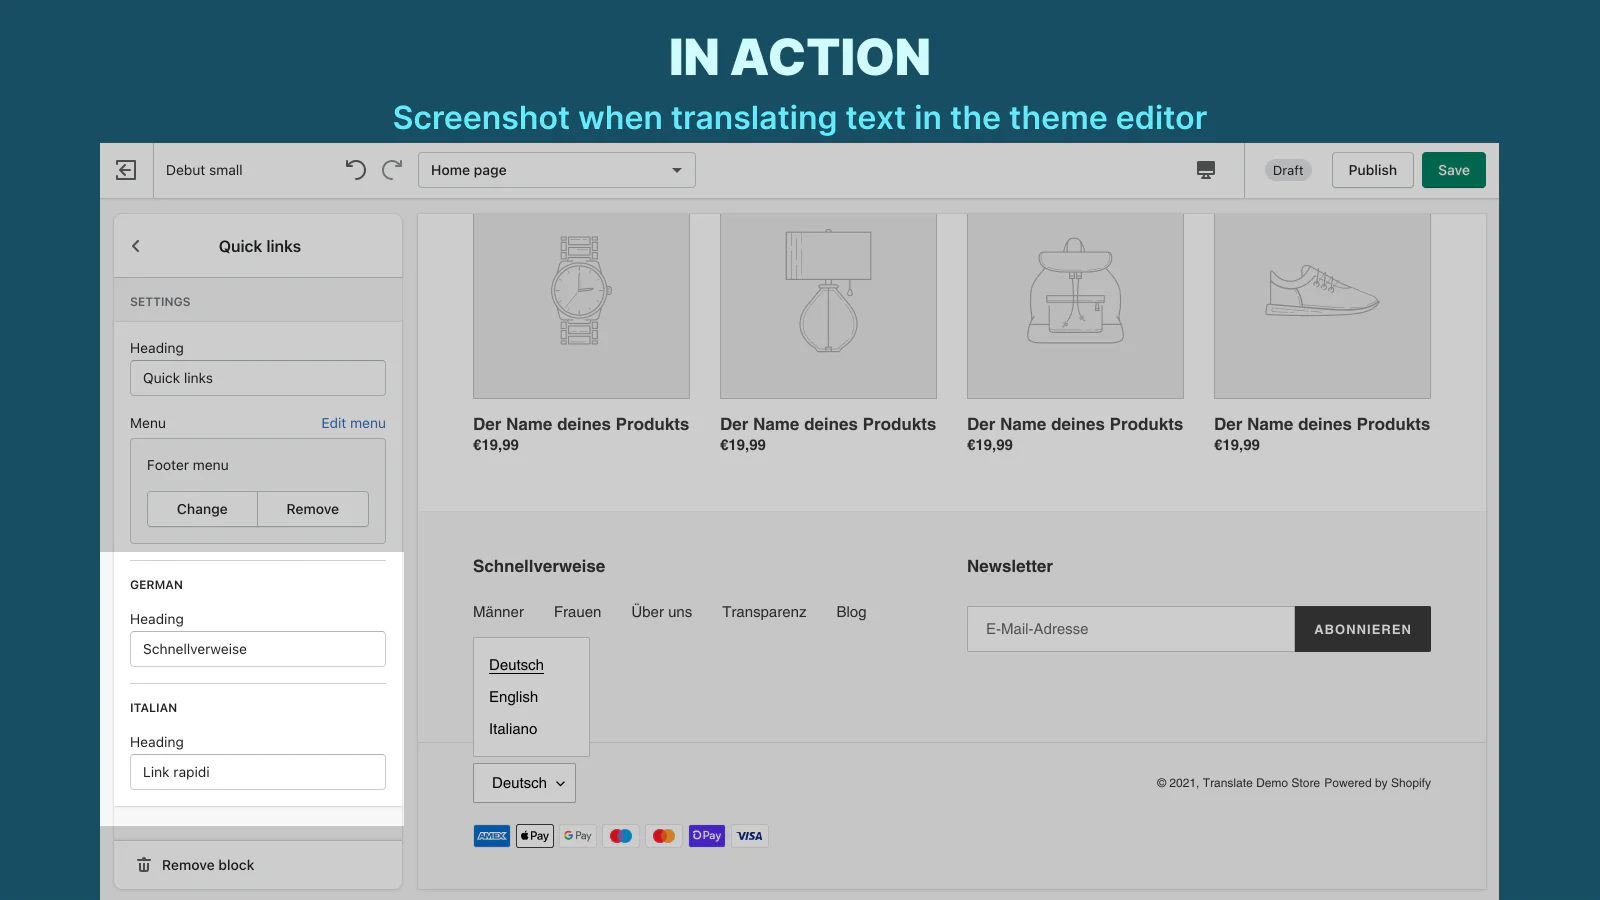The width and height of the screenshot is (1600, 900).
Task: Click the ITALIAN section label
Action: click(x=153, y=708)
